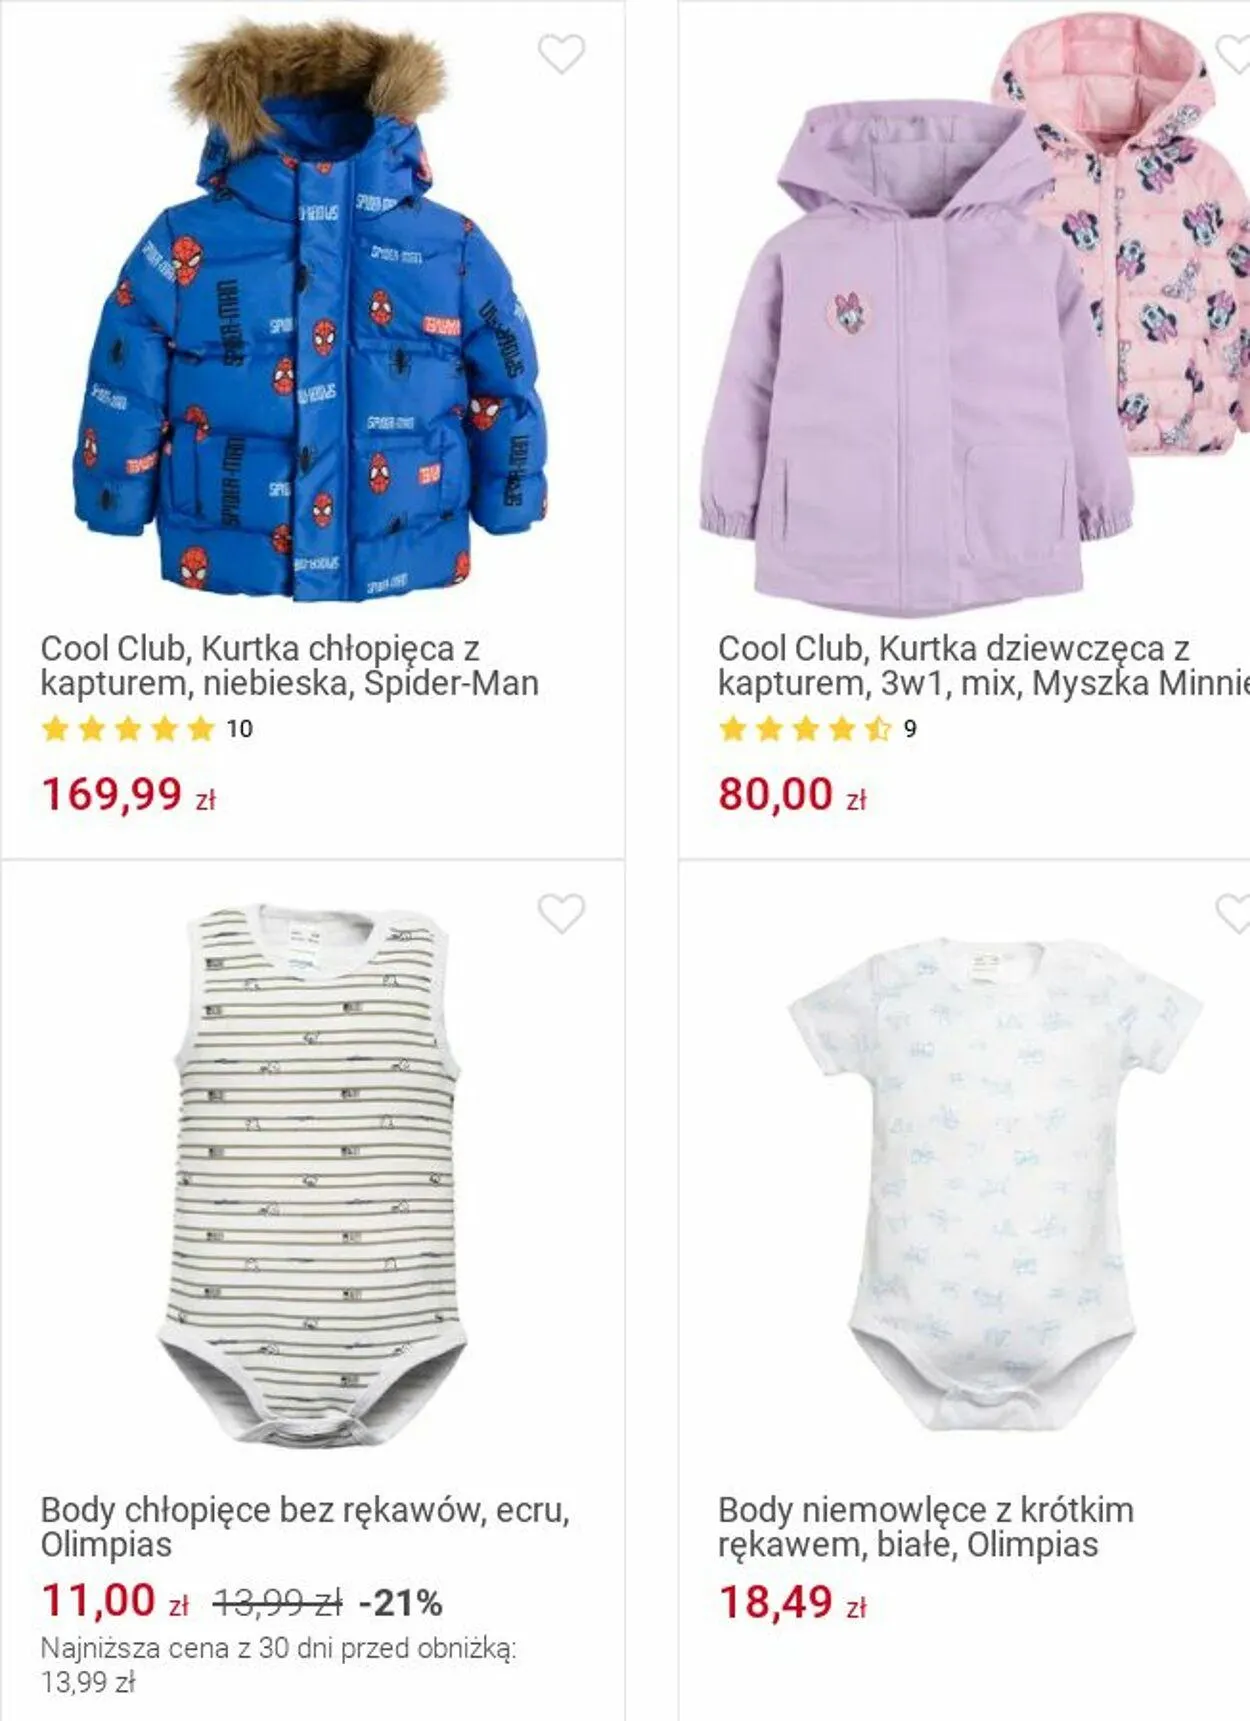This screenshot has width=1250, height=1721.
Task: View the five-star rating with 10 reviews
Action: (x=147, y=729)
